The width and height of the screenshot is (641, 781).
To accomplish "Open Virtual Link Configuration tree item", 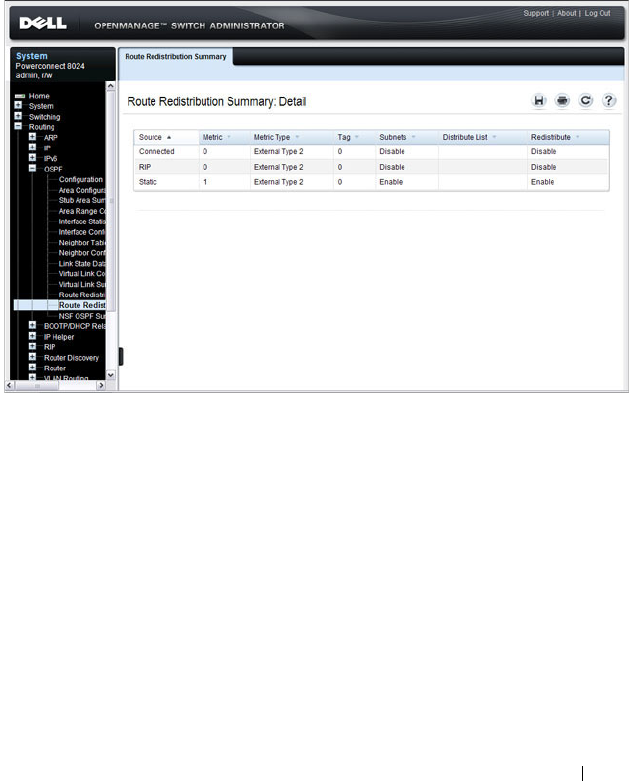I will point(82,274).
